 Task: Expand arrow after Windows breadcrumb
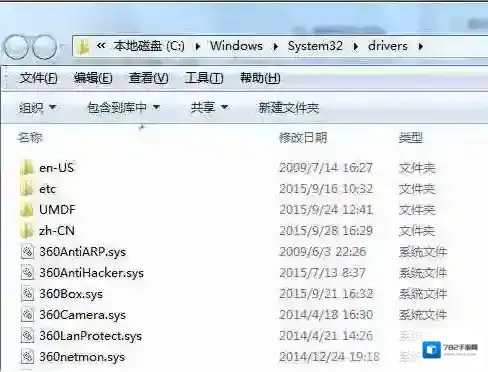pyautogui.click(x=275, y=46)
